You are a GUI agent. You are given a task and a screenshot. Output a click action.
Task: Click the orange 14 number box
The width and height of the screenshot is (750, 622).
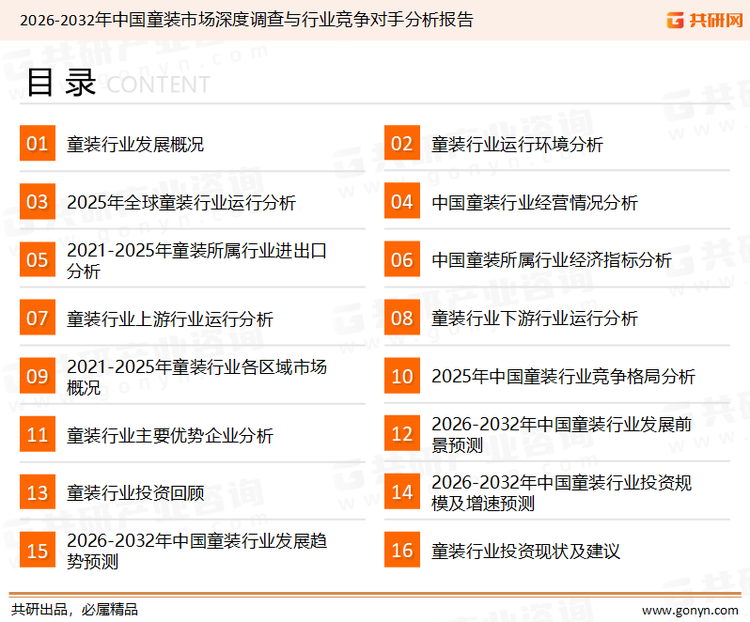click(402, 491)
